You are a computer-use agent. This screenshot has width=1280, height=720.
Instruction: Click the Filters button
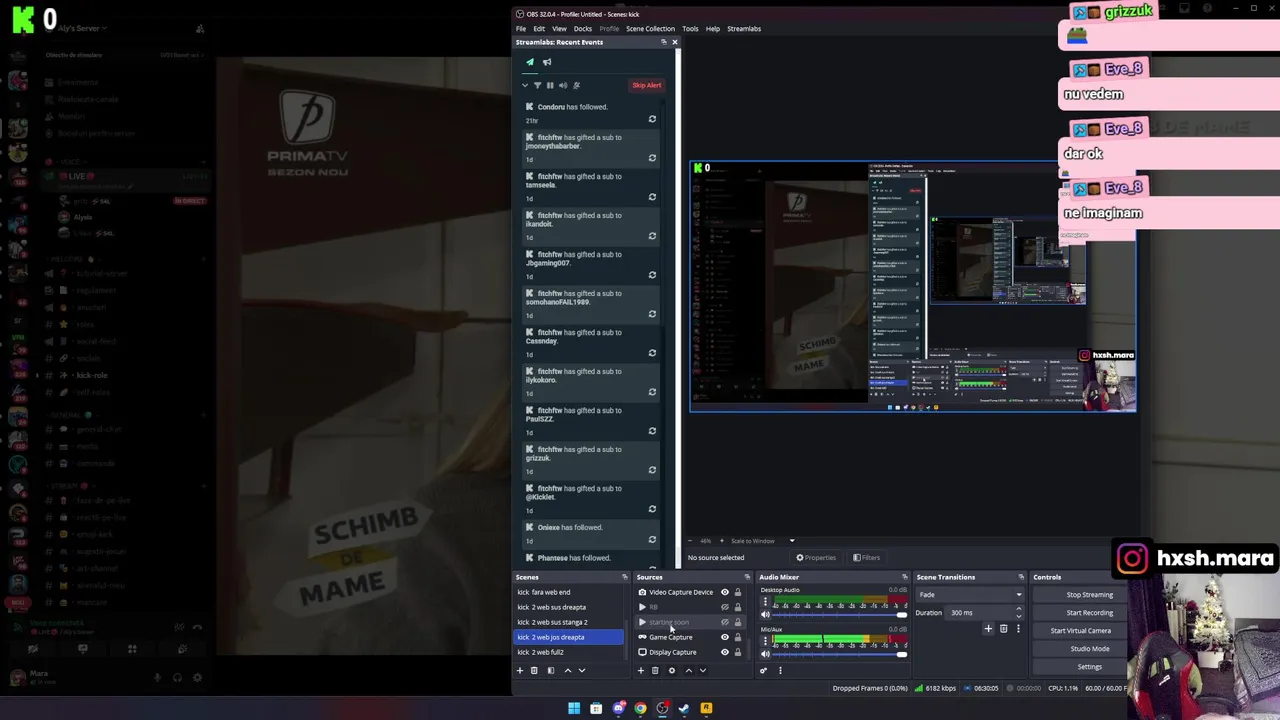click(866, 558)
